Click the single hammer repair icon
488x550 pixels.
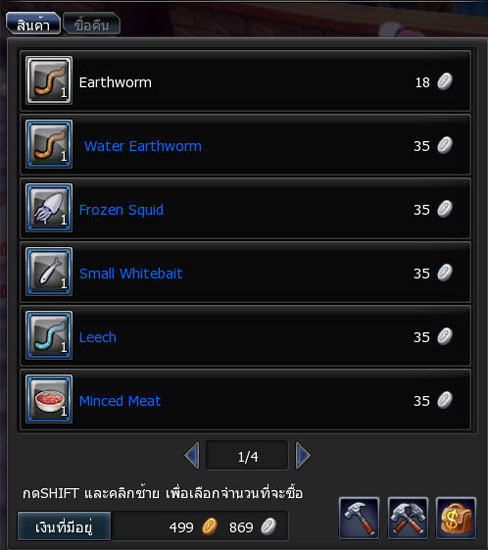359,518
